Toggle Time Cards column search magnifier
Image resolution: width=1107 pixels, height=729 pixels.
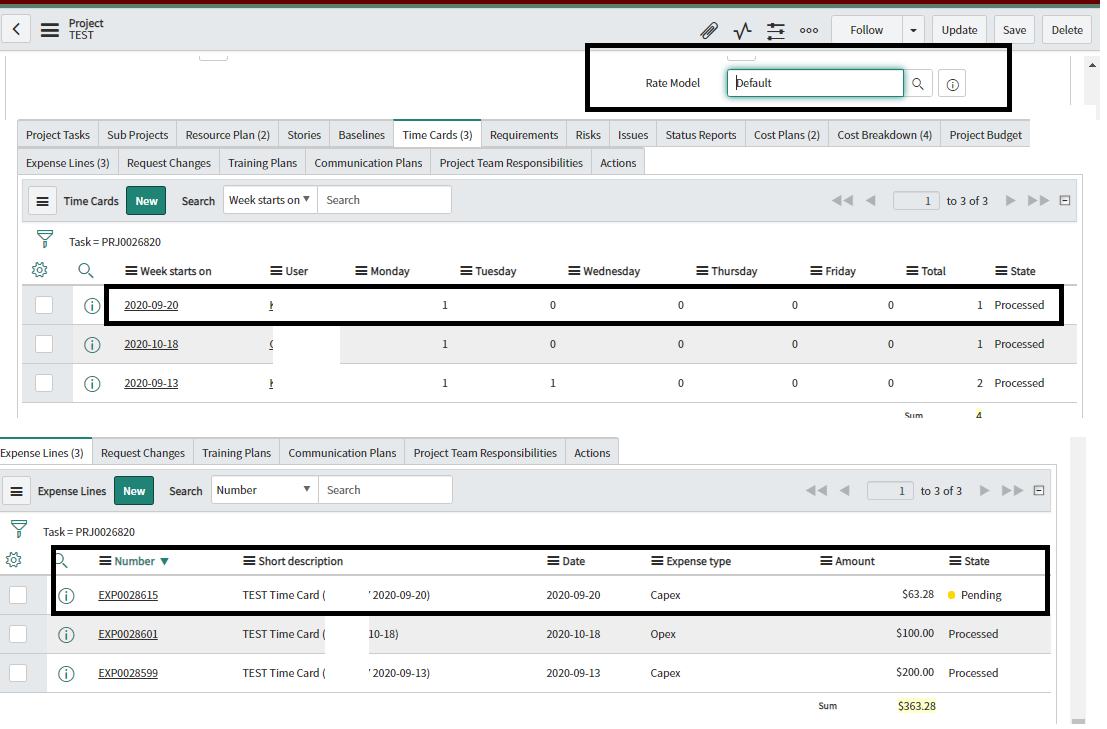click(x=85, y=270)
